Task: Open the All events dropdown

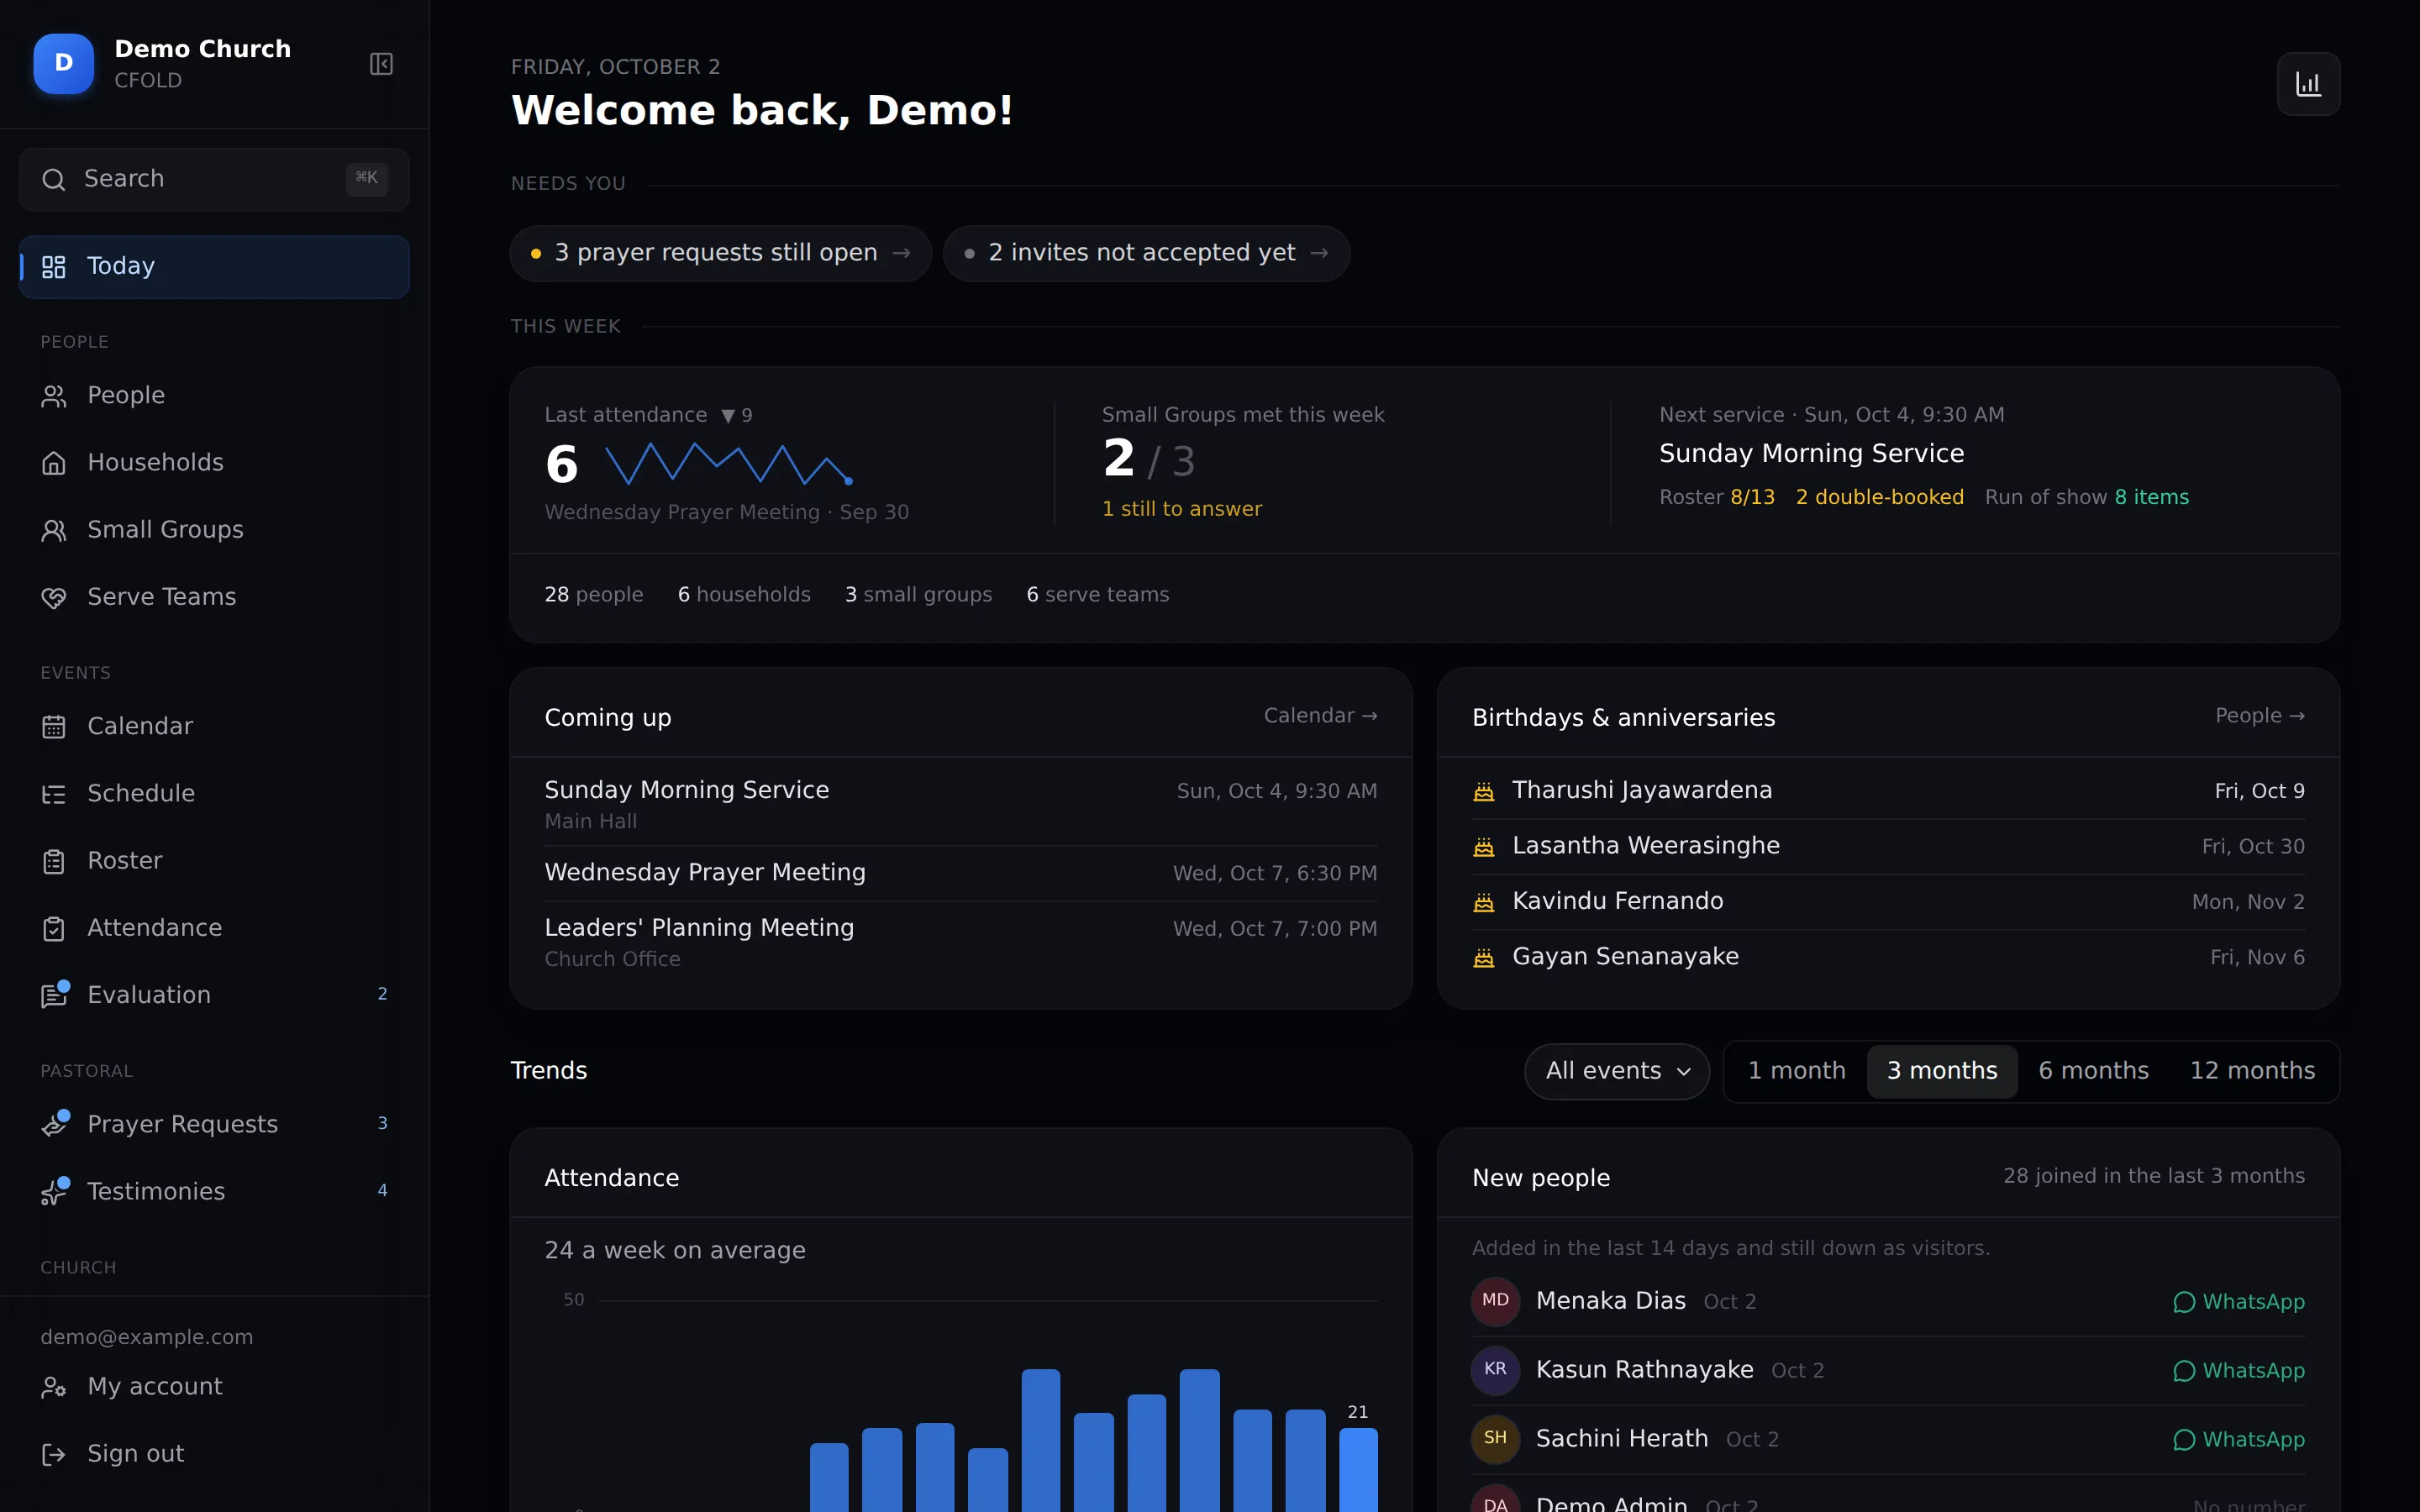Action: (x=1617, y=1071)
